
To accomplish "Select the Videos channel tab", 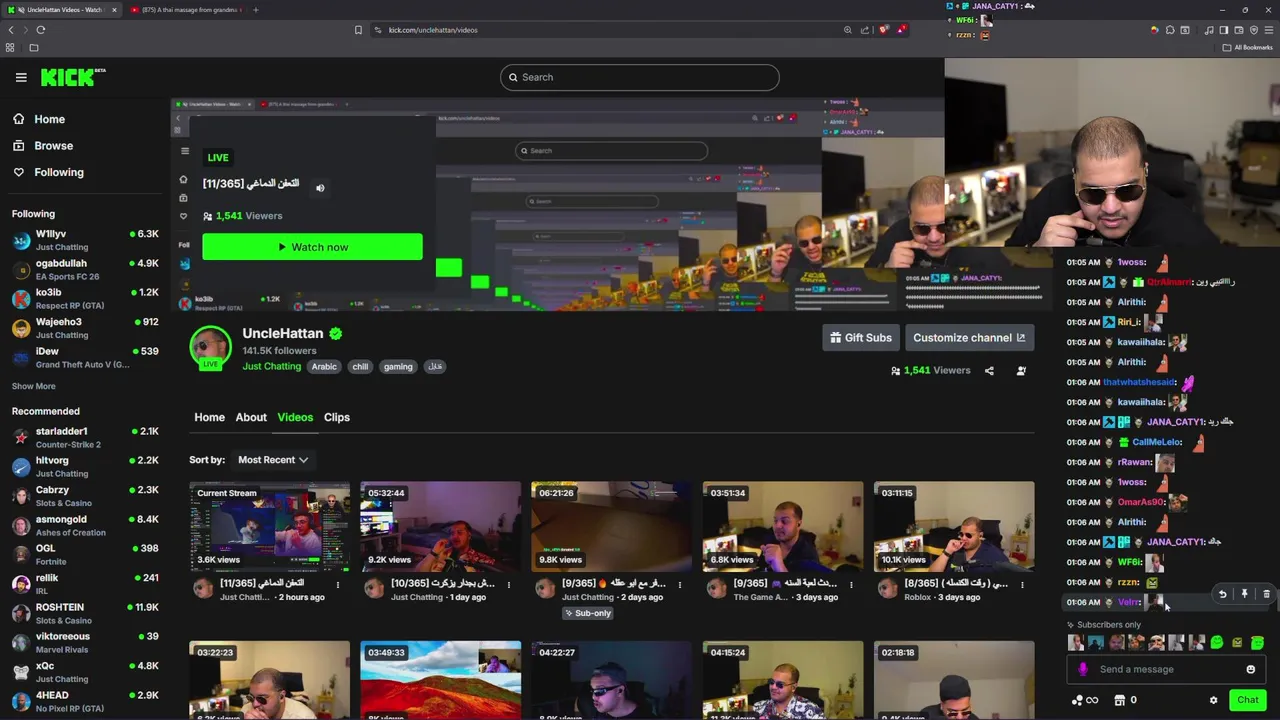I will (x=295, y=417).
